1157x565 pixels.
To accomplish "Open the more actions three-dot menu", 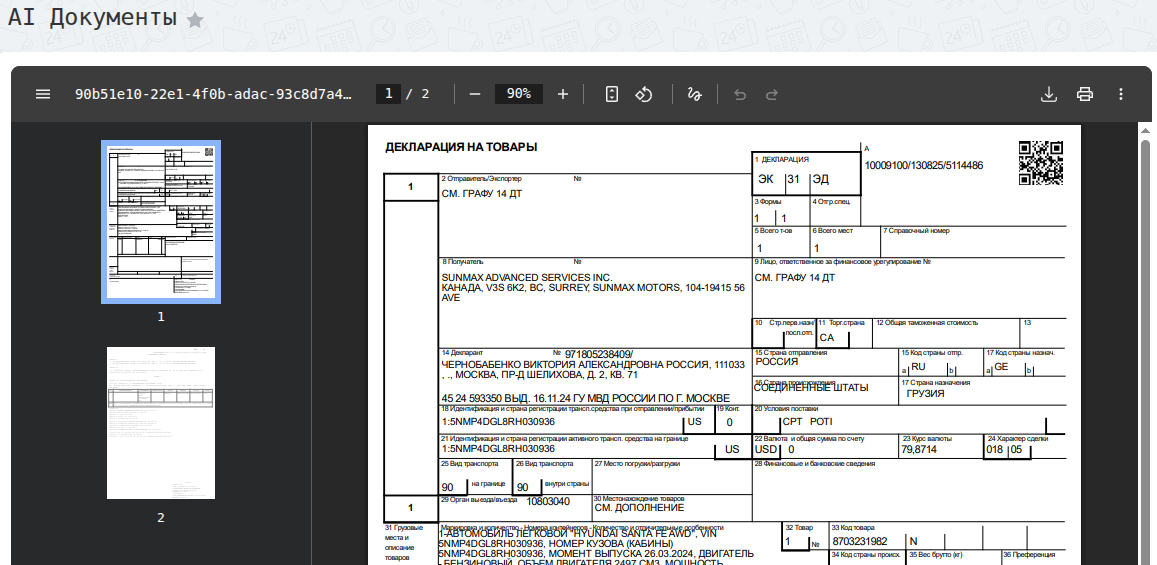I will coord(1121,94).
